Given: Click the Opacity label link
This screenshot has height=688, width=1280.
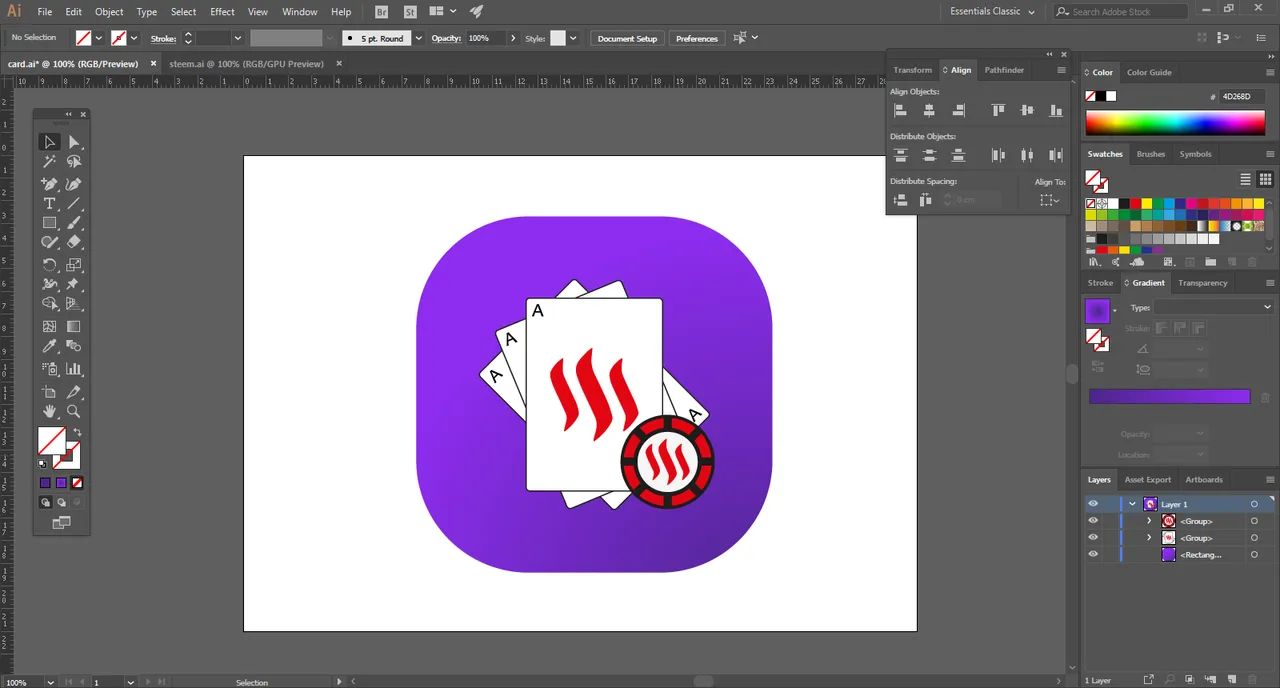Looking at the screenshot, I should (x=446, y=38).
